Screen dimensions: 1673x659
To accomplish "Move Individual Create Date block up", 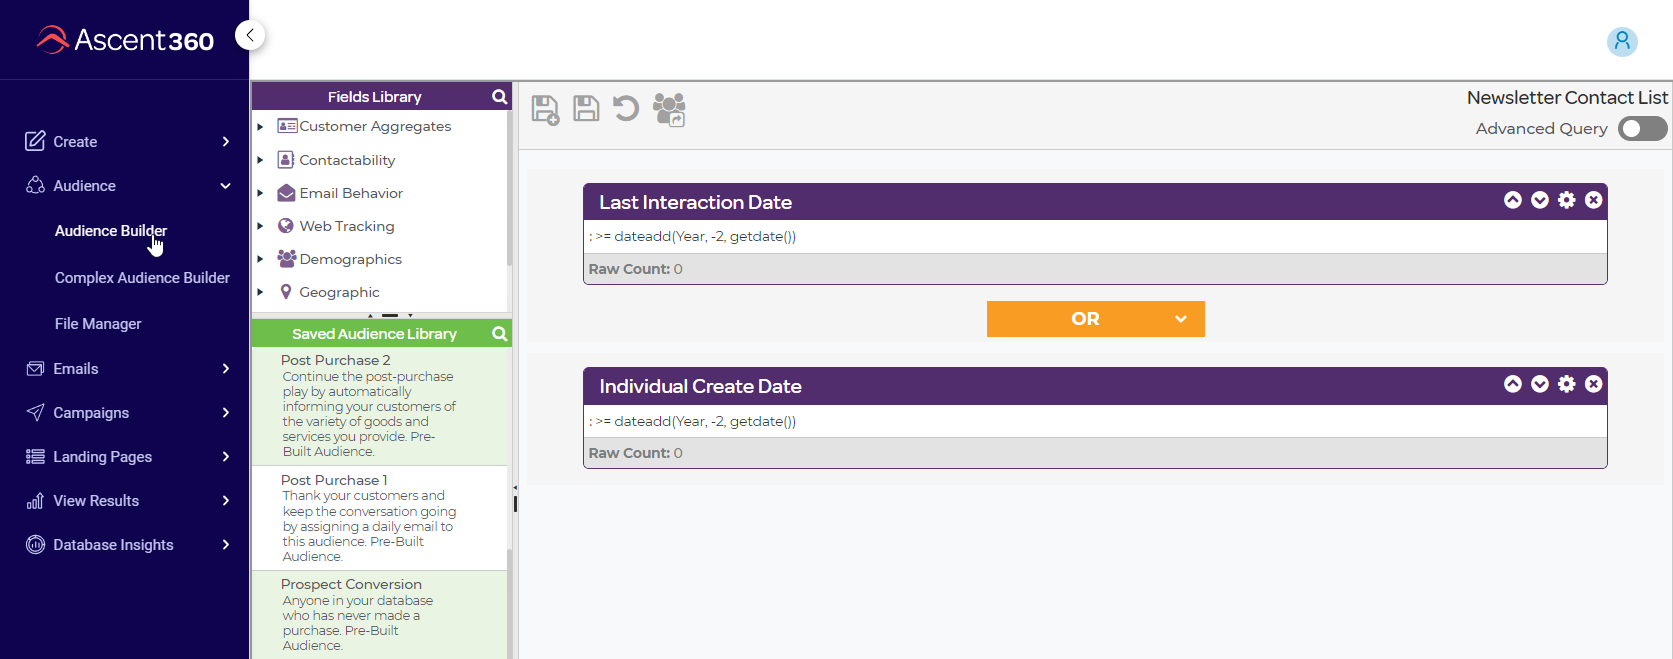I will click(x=1513, y=384).
